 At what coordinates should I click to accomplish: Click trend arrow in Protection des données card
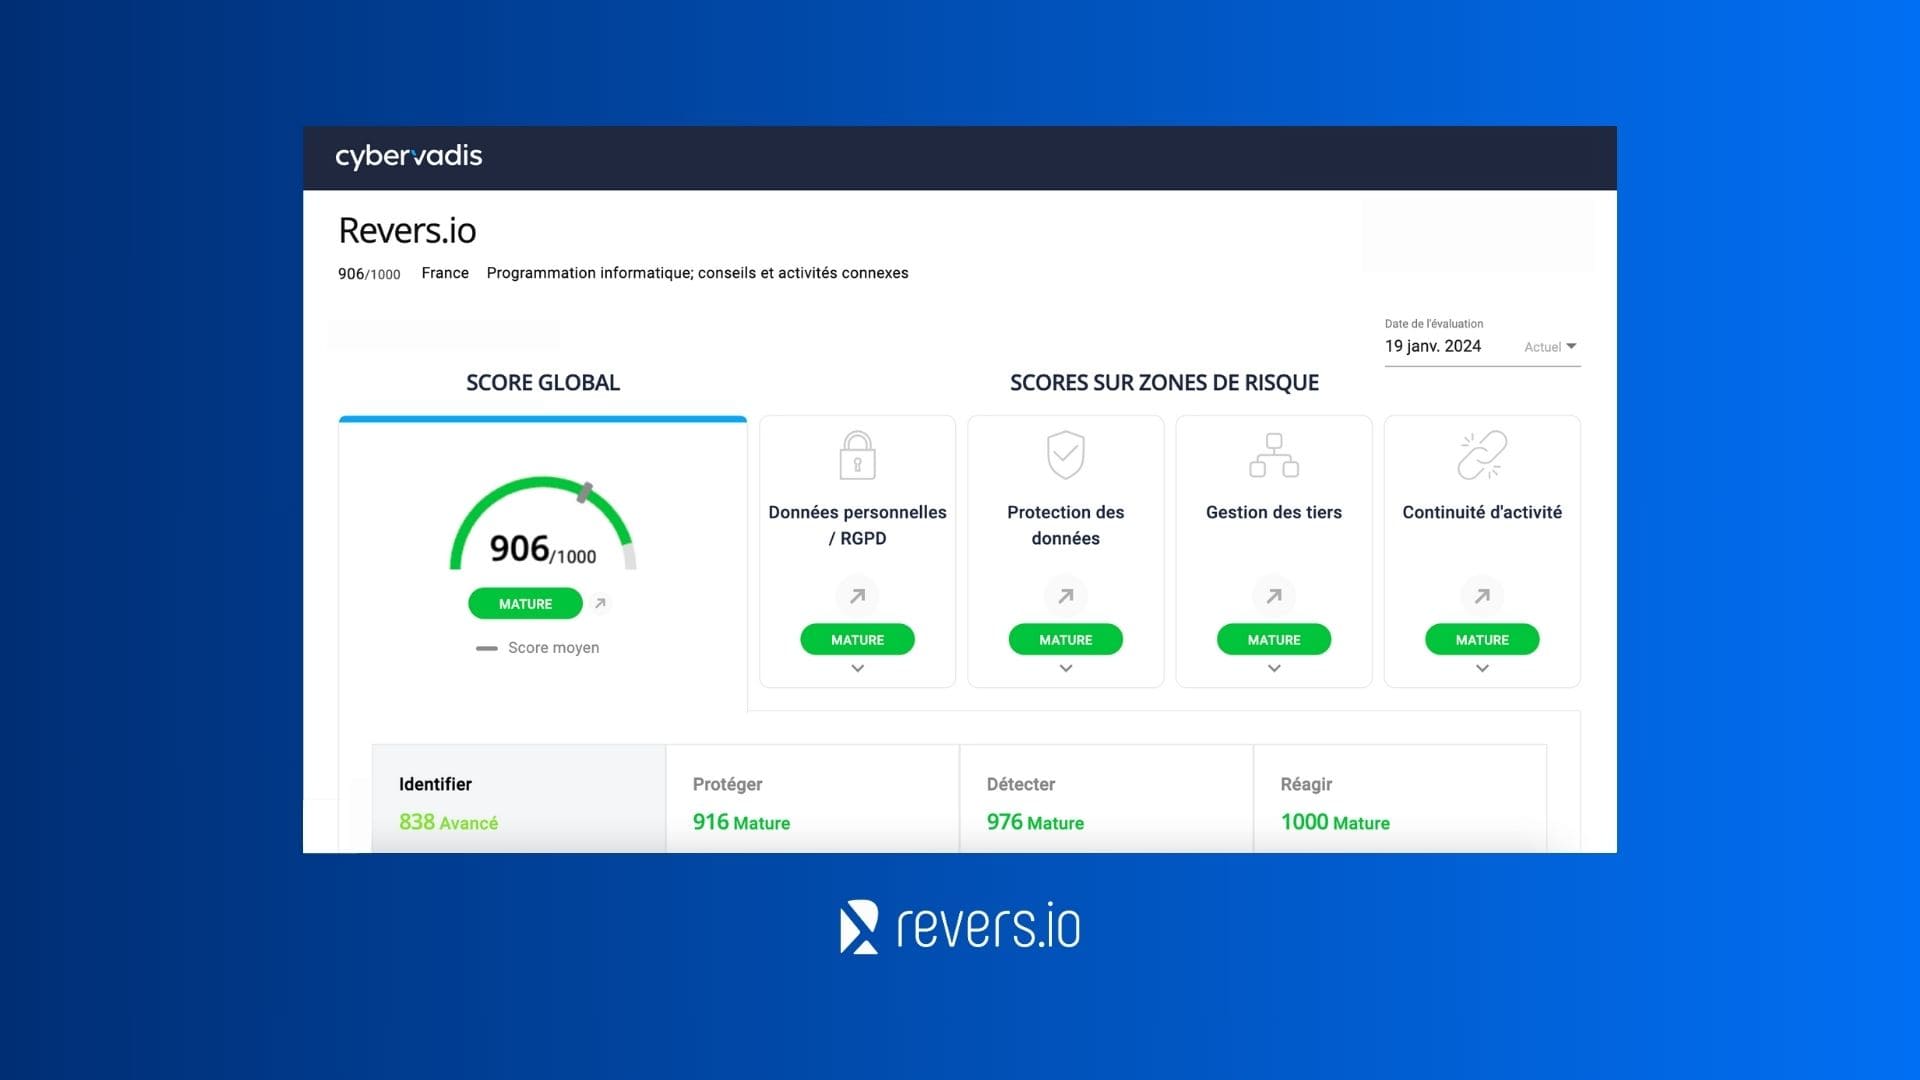click(x=1065, y=596)
